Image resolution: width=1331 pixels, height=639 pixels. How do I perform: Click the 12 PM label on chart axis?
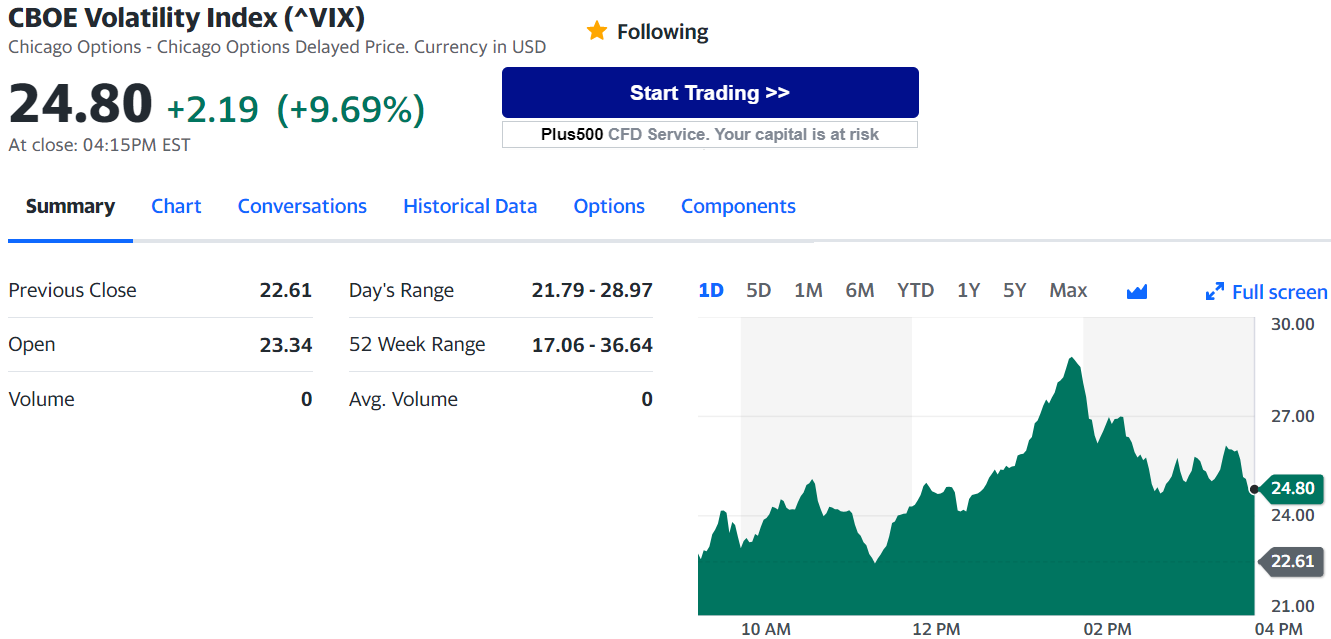(x=936, y=628)
